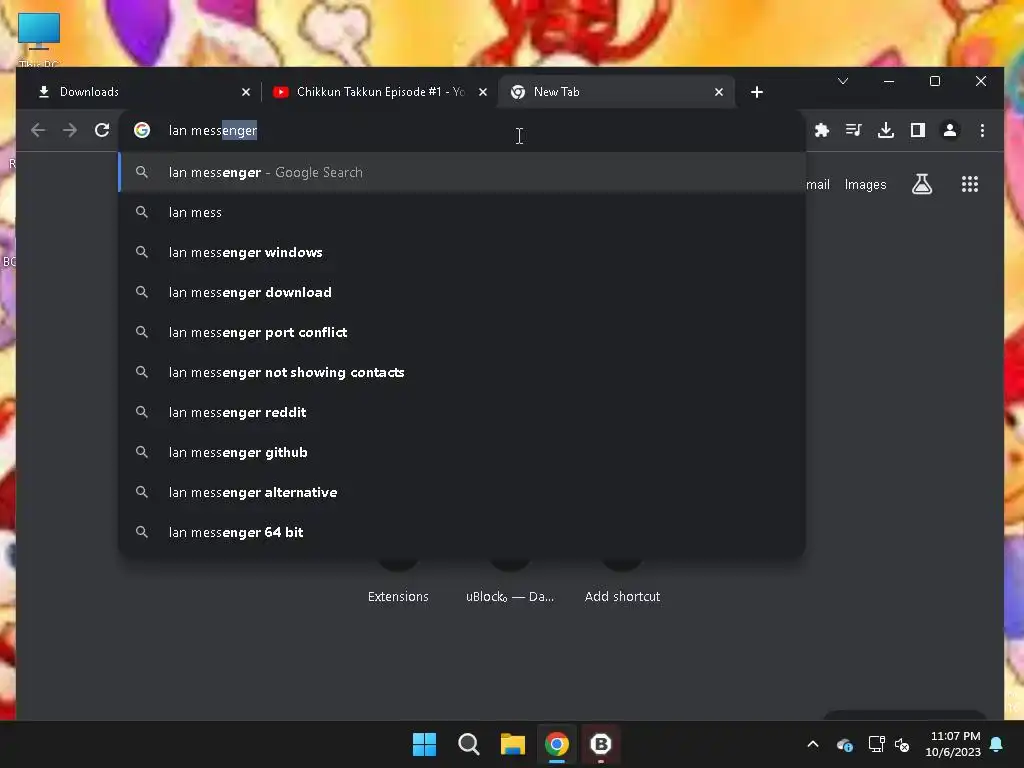
Task: Open a new tab with the plus button
Action: click(x=756, y=92)
